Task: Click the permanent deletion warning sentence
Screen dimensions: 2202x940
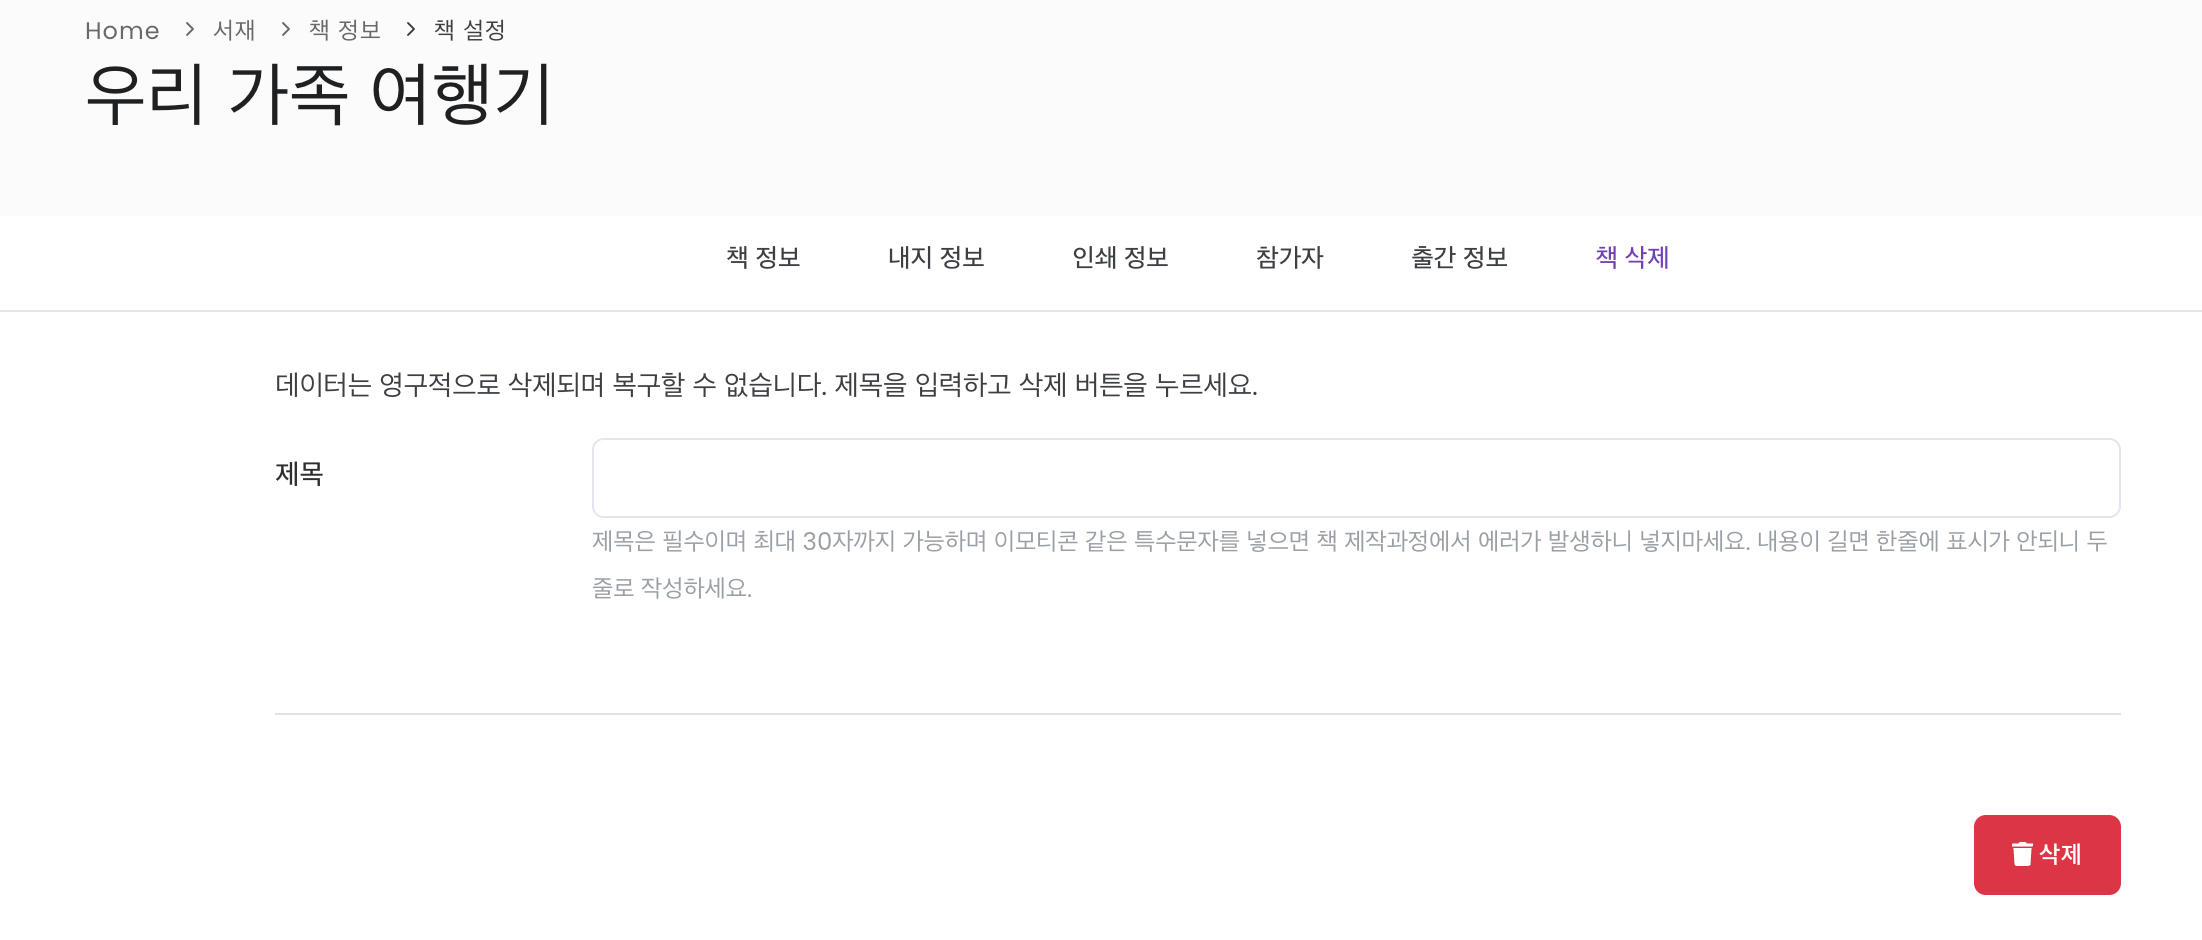Action: pos(766,384)
